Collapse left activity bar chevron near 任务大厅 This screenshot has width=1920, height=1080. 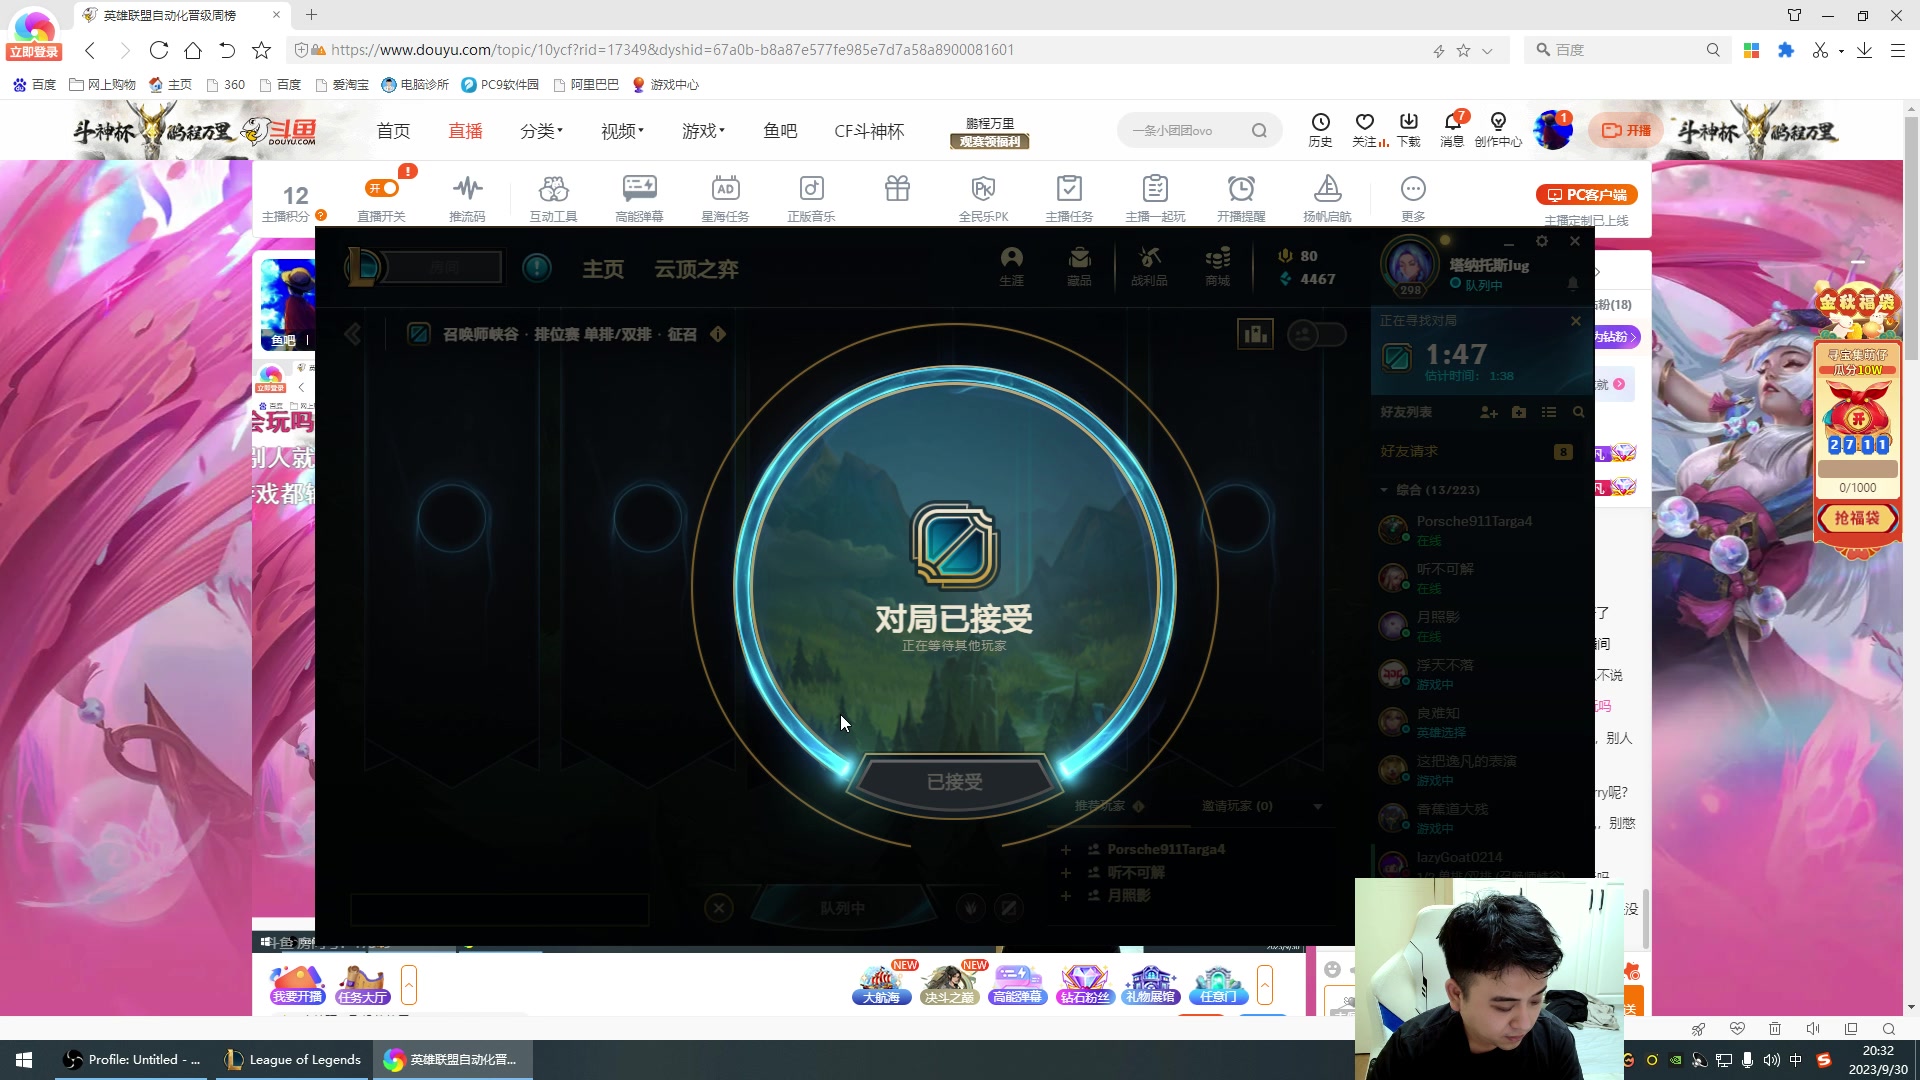pos(408,985)
